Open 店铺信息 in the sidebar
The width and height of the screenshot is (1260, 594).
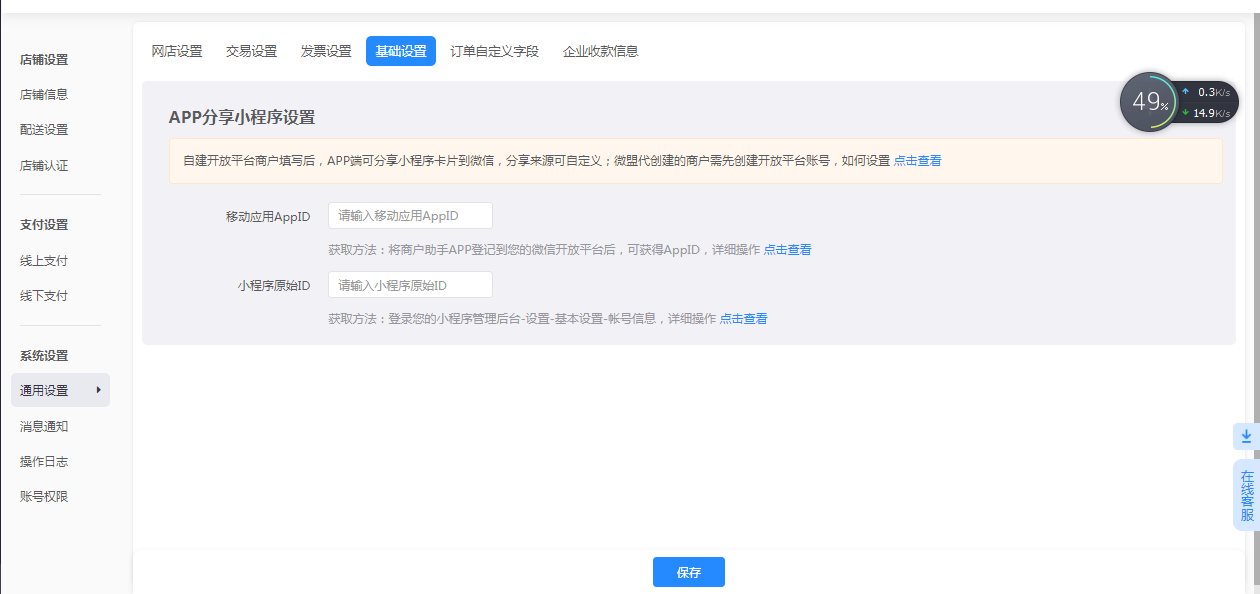[44, 95]
